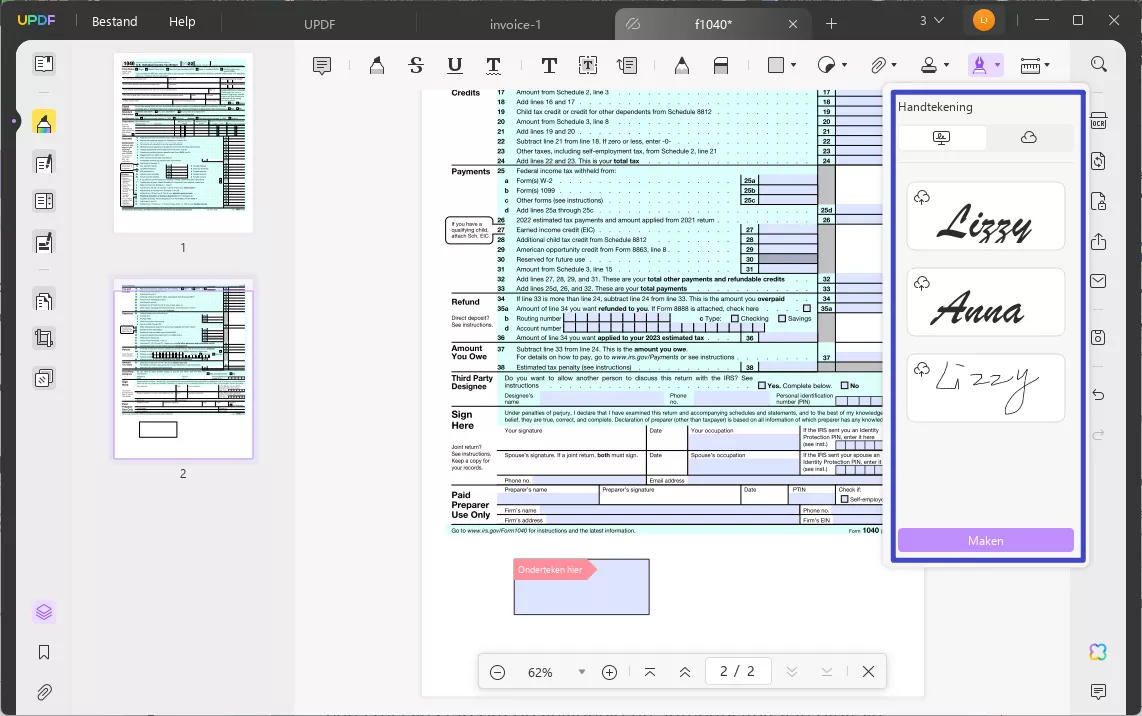Zoom in with the plus button
1142x716 pixels.
[610, 672]
